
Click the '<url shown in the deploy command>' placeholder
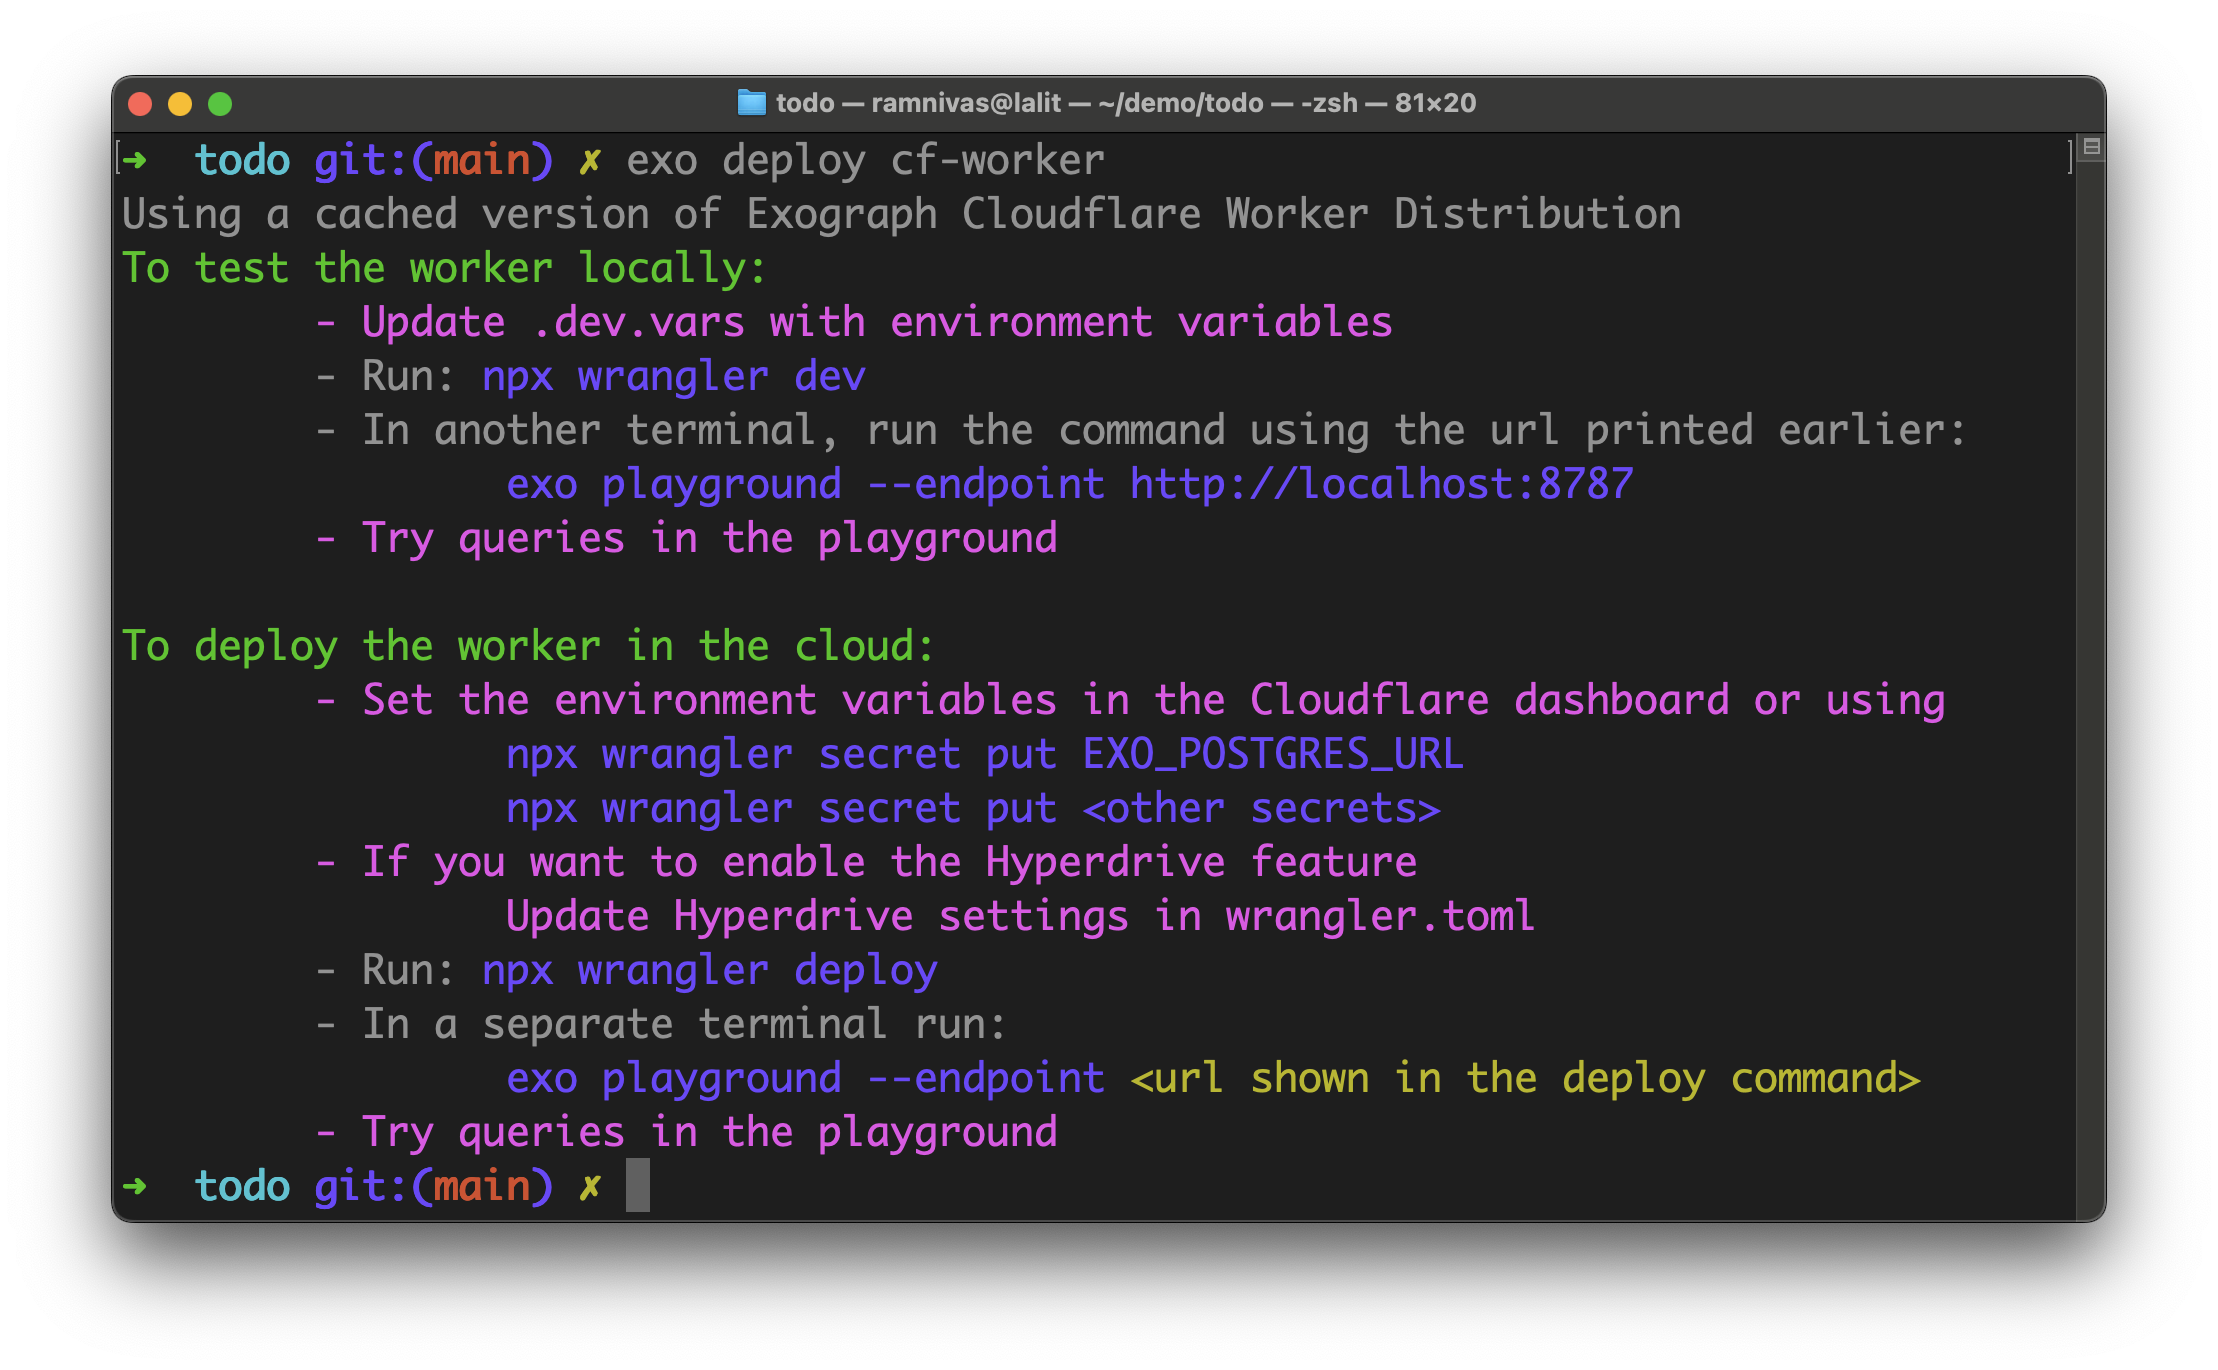pos(1525,1078)
